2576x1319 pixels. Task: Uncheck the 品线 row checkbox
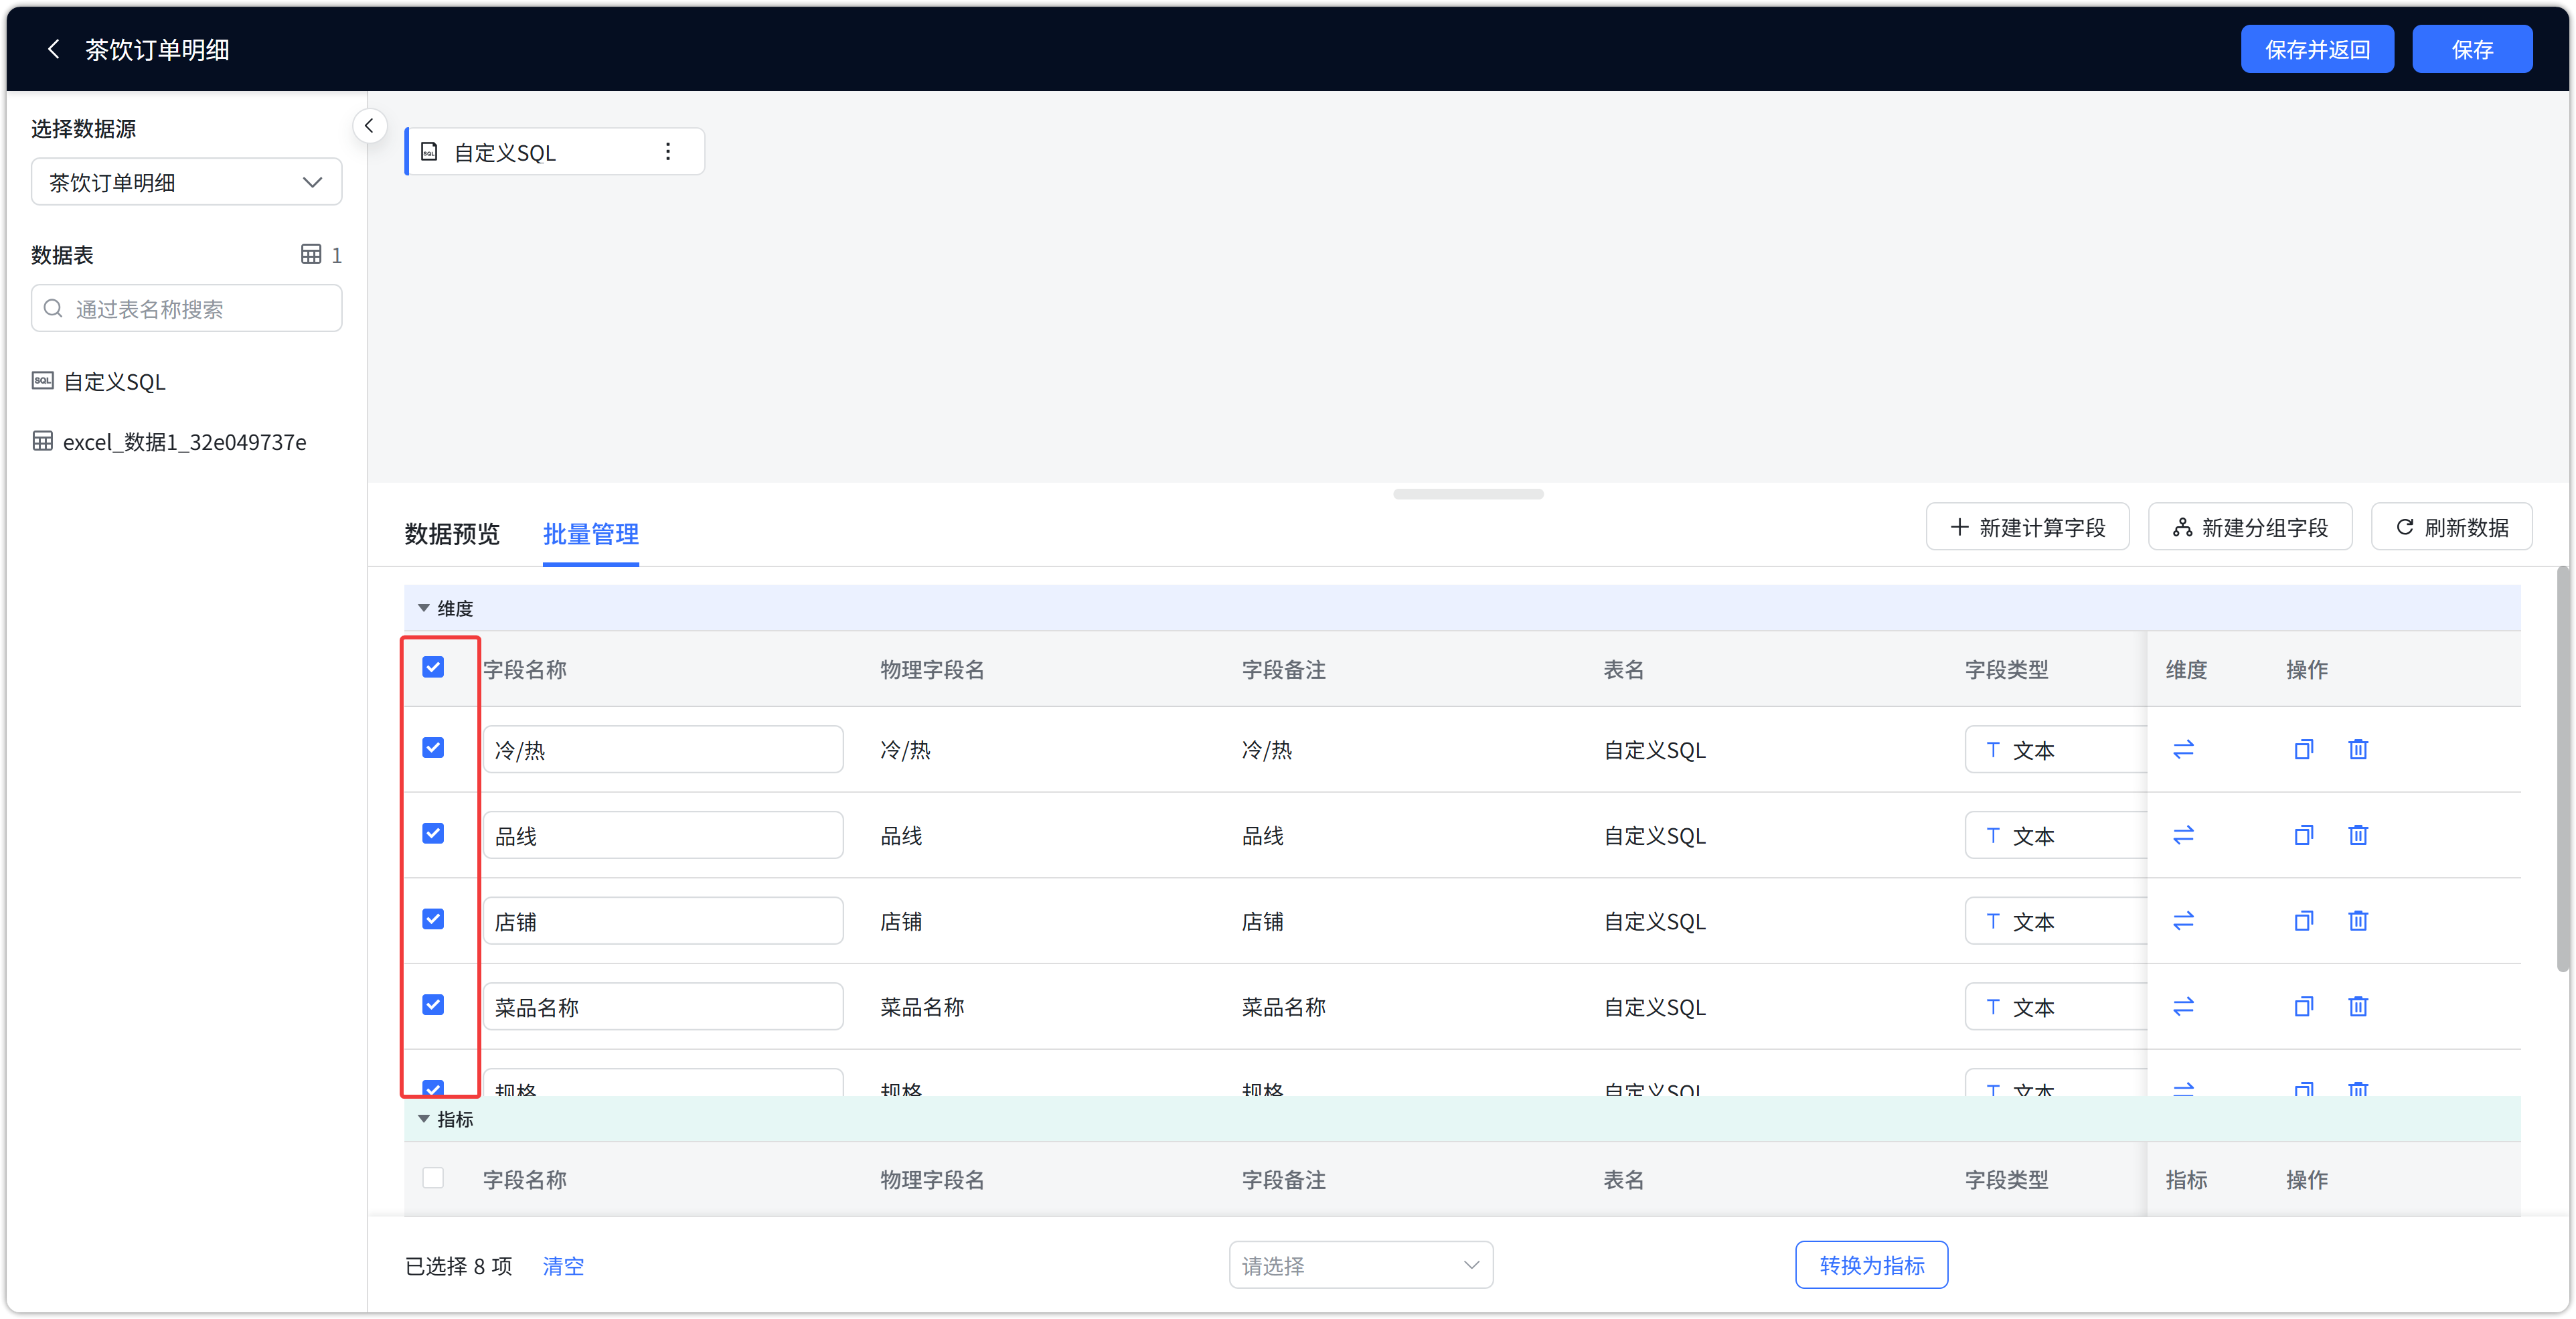tap(433, 834)
